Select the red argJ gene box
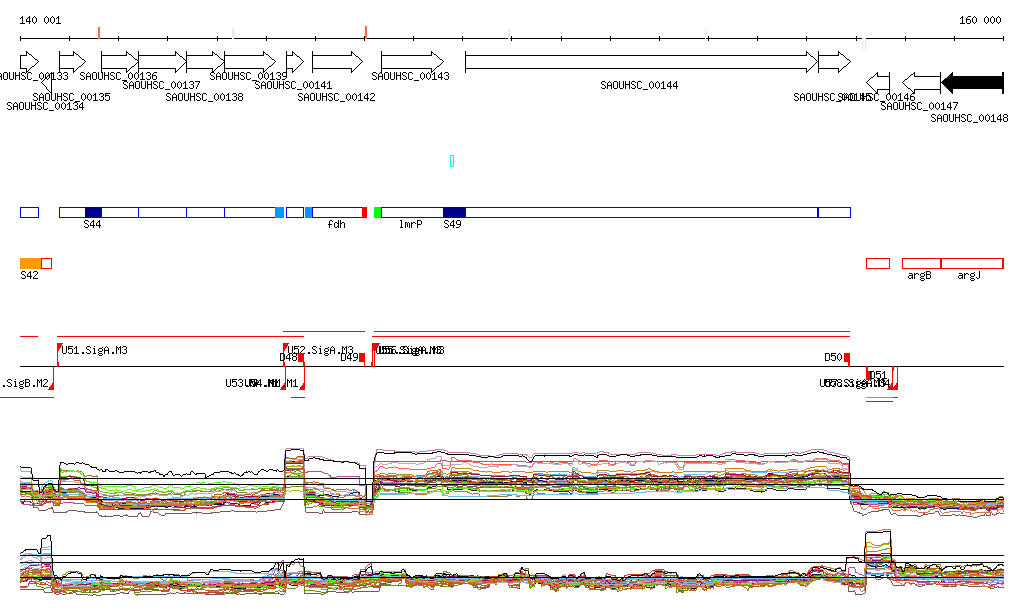1024x611 pixels. pyautogui.click(x=972, y=263)
